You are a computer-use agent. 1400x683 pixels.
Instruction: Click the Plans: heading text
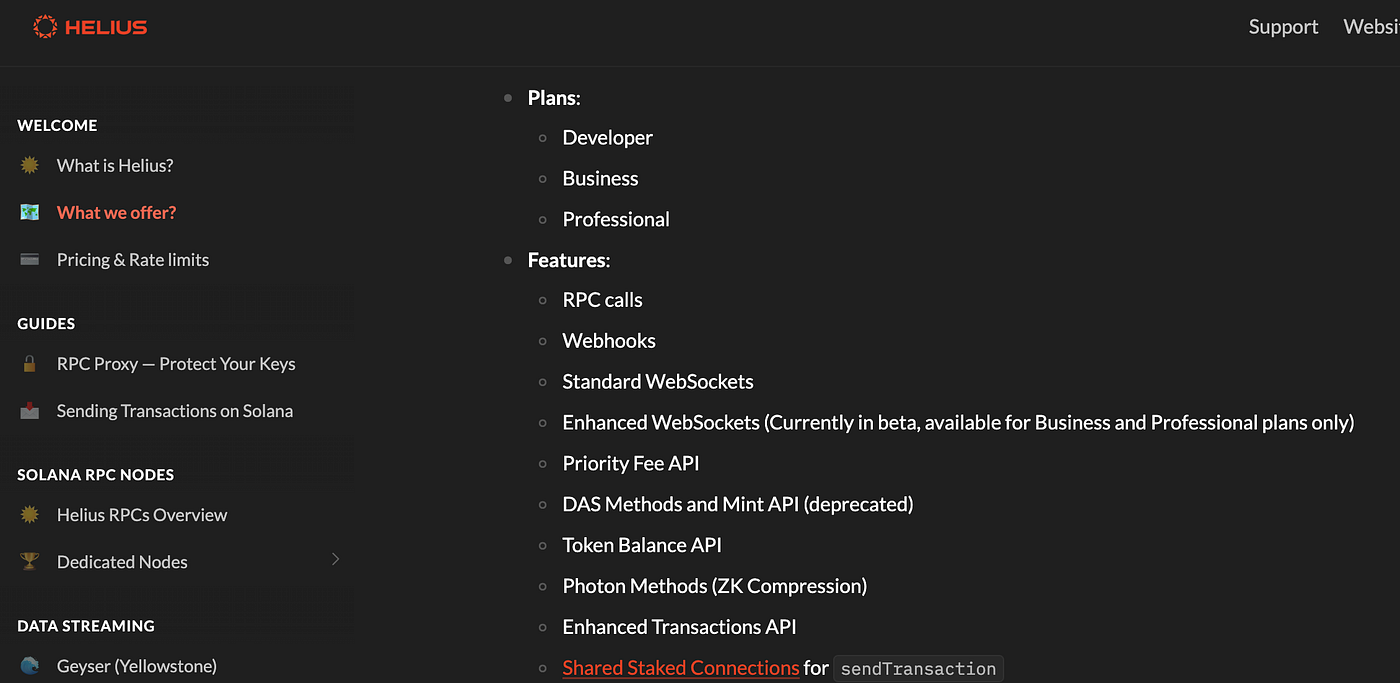554,98
